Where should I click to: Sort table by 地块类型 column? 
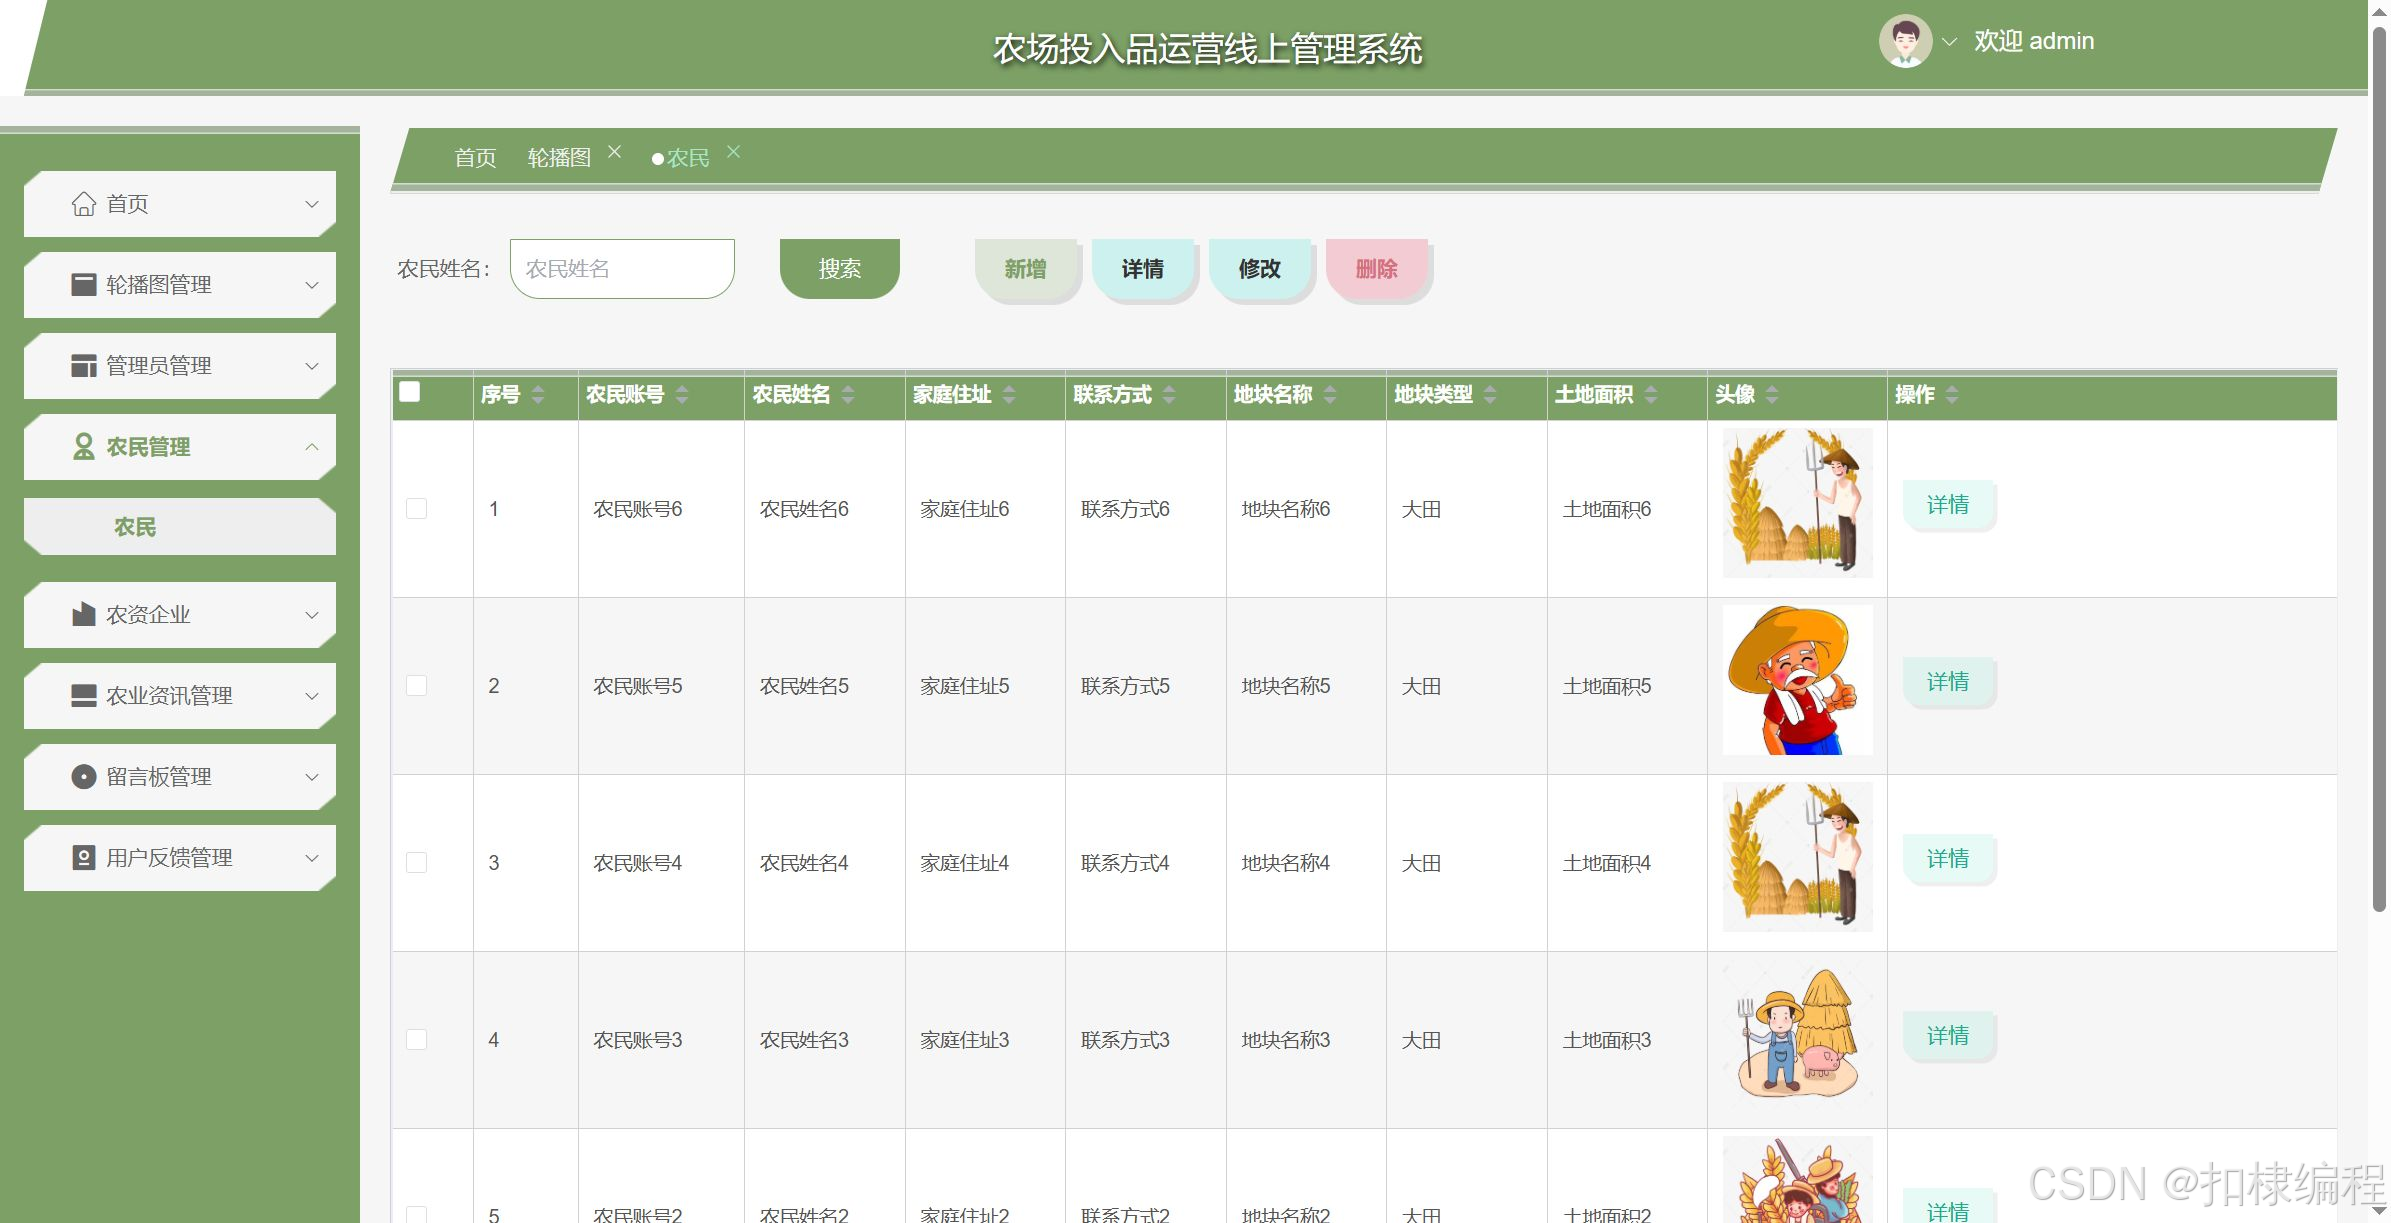pyautogui.click(x=1490, y=395)
